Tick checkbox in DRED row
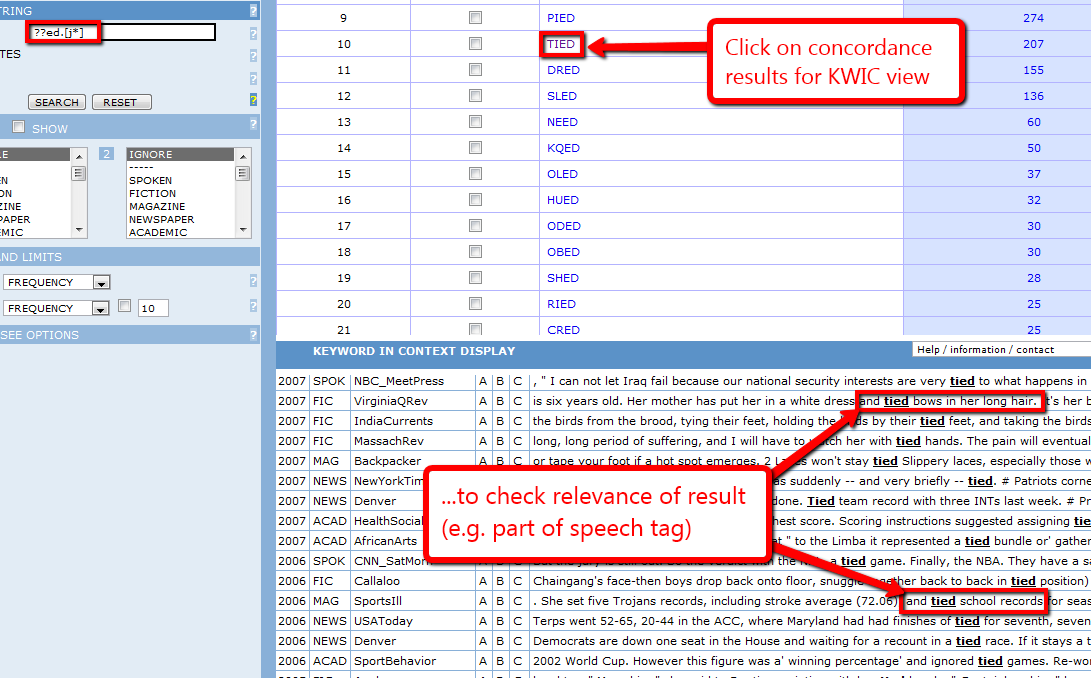The image size is (1091, 678). pyautogui.click(x=475, y=70)
